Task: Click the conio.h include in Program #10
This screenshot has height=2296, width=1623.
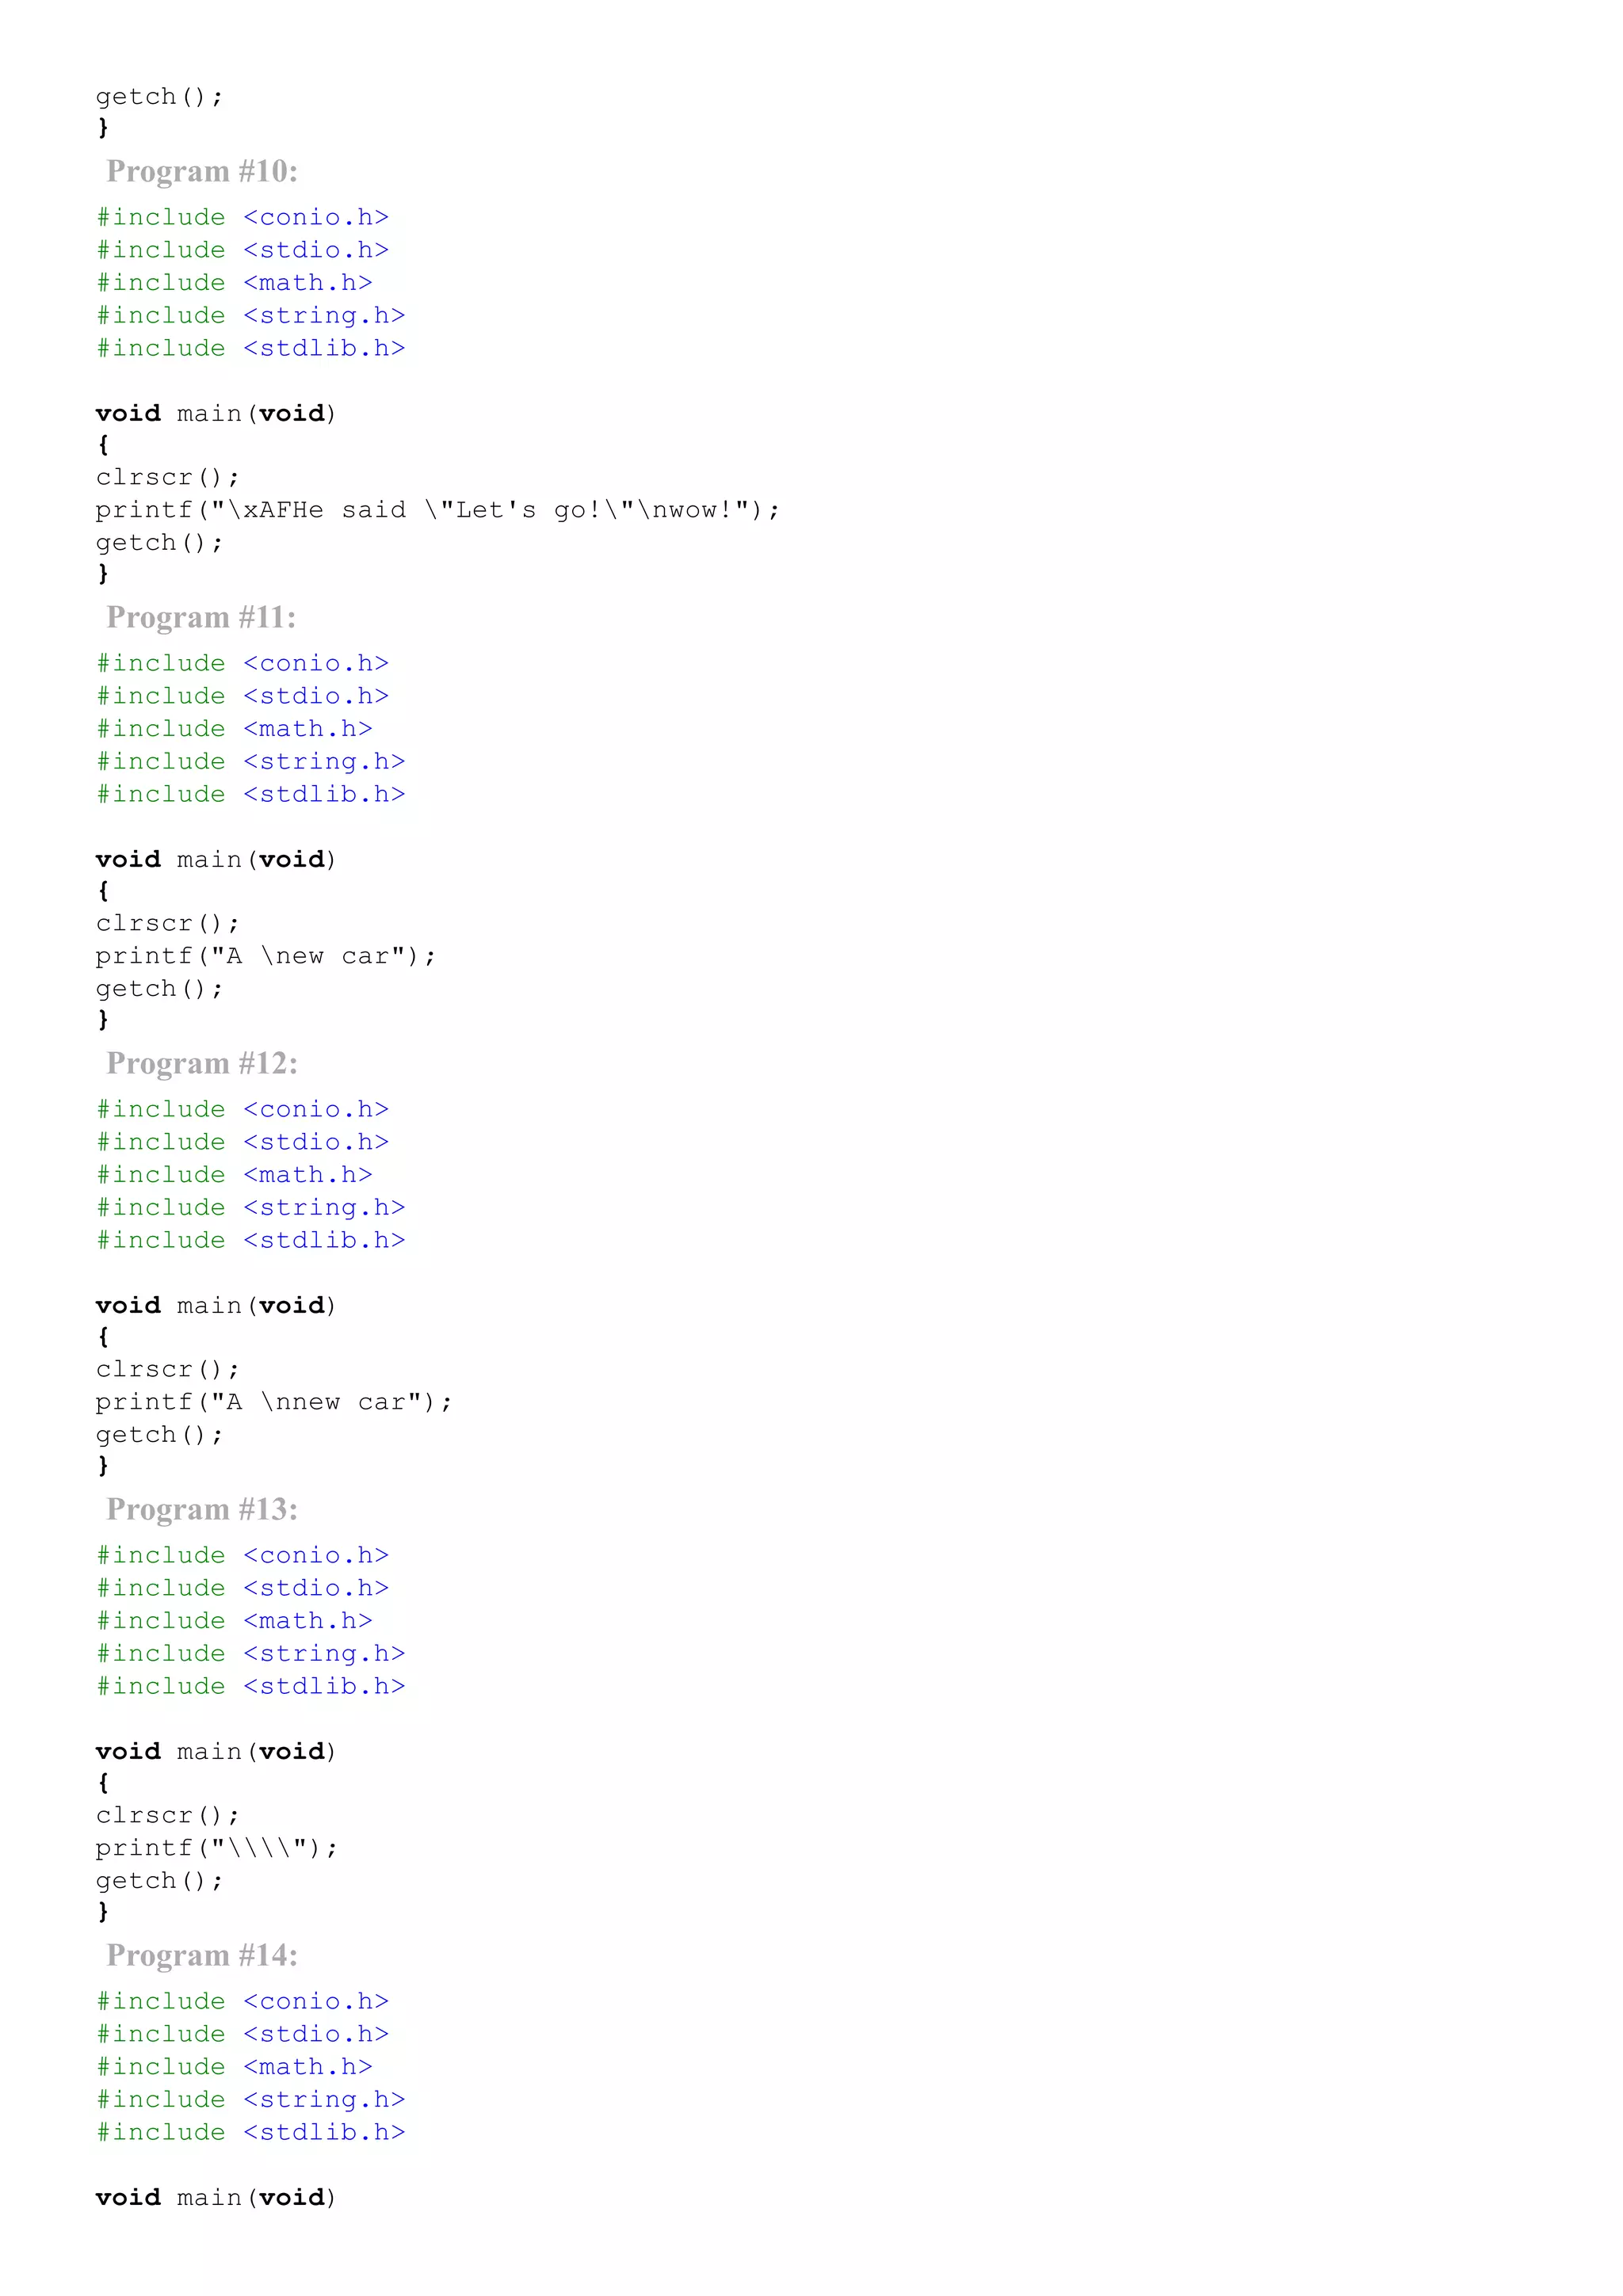Action: (x=242, y=218)
